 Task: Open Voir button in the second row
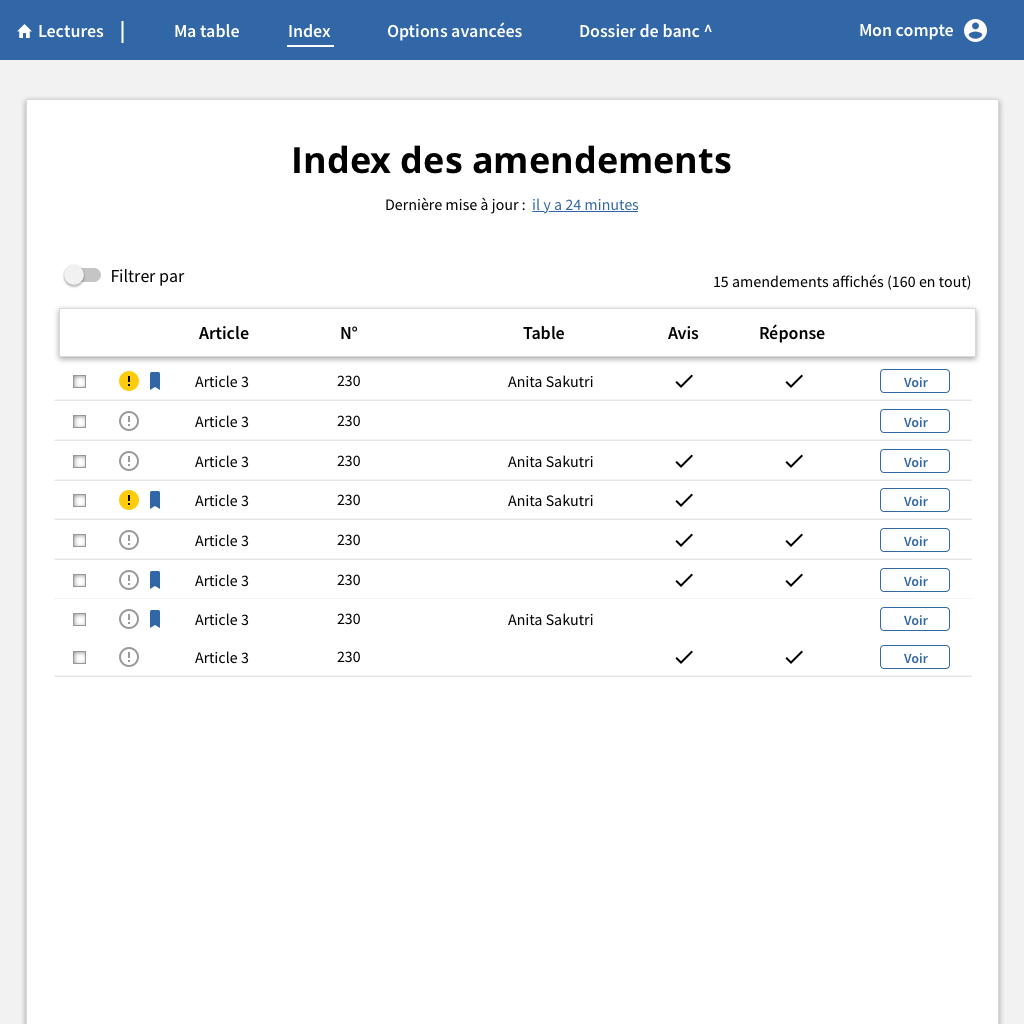pos(915,422)
